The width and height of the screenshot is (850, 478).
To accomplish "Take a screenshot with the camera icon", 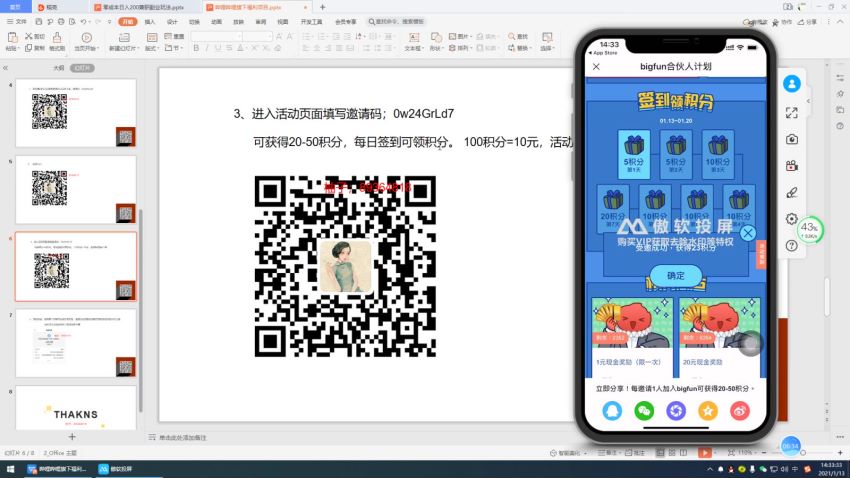I will pos(791,139).
